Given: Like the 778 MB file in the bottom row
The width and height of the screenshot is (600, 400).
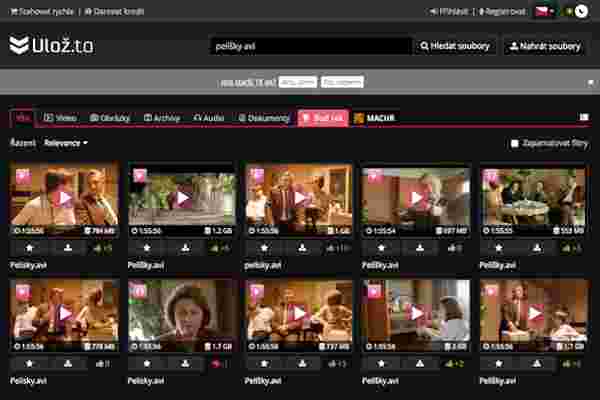Looking at the screenshot, I should 102,364.
